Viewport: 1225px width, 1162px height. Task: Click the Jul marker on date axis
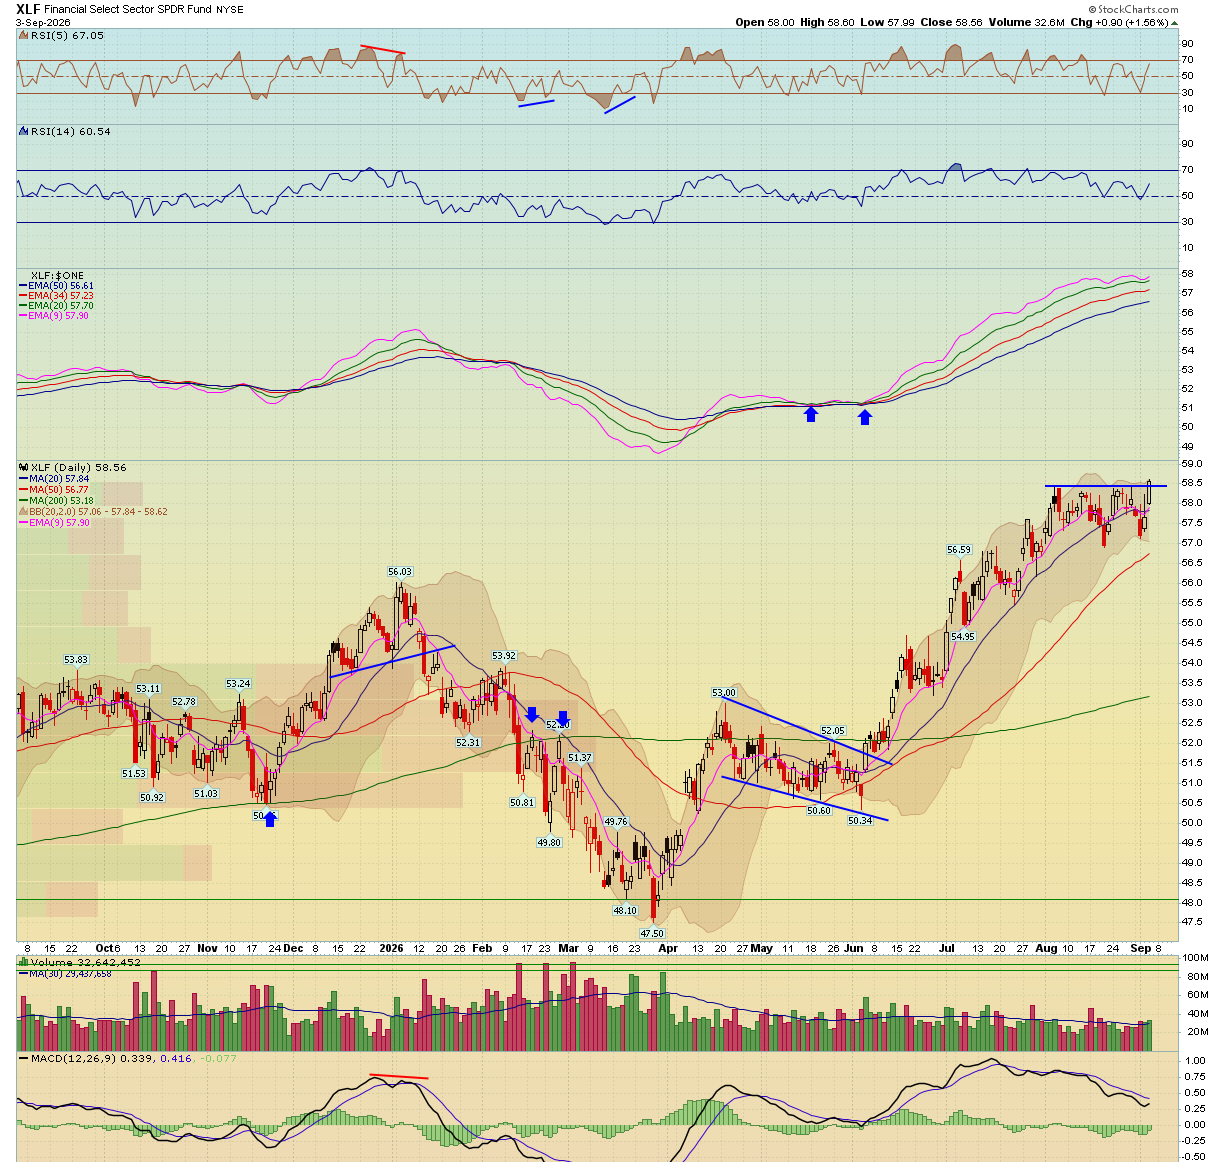click(947, 948)
